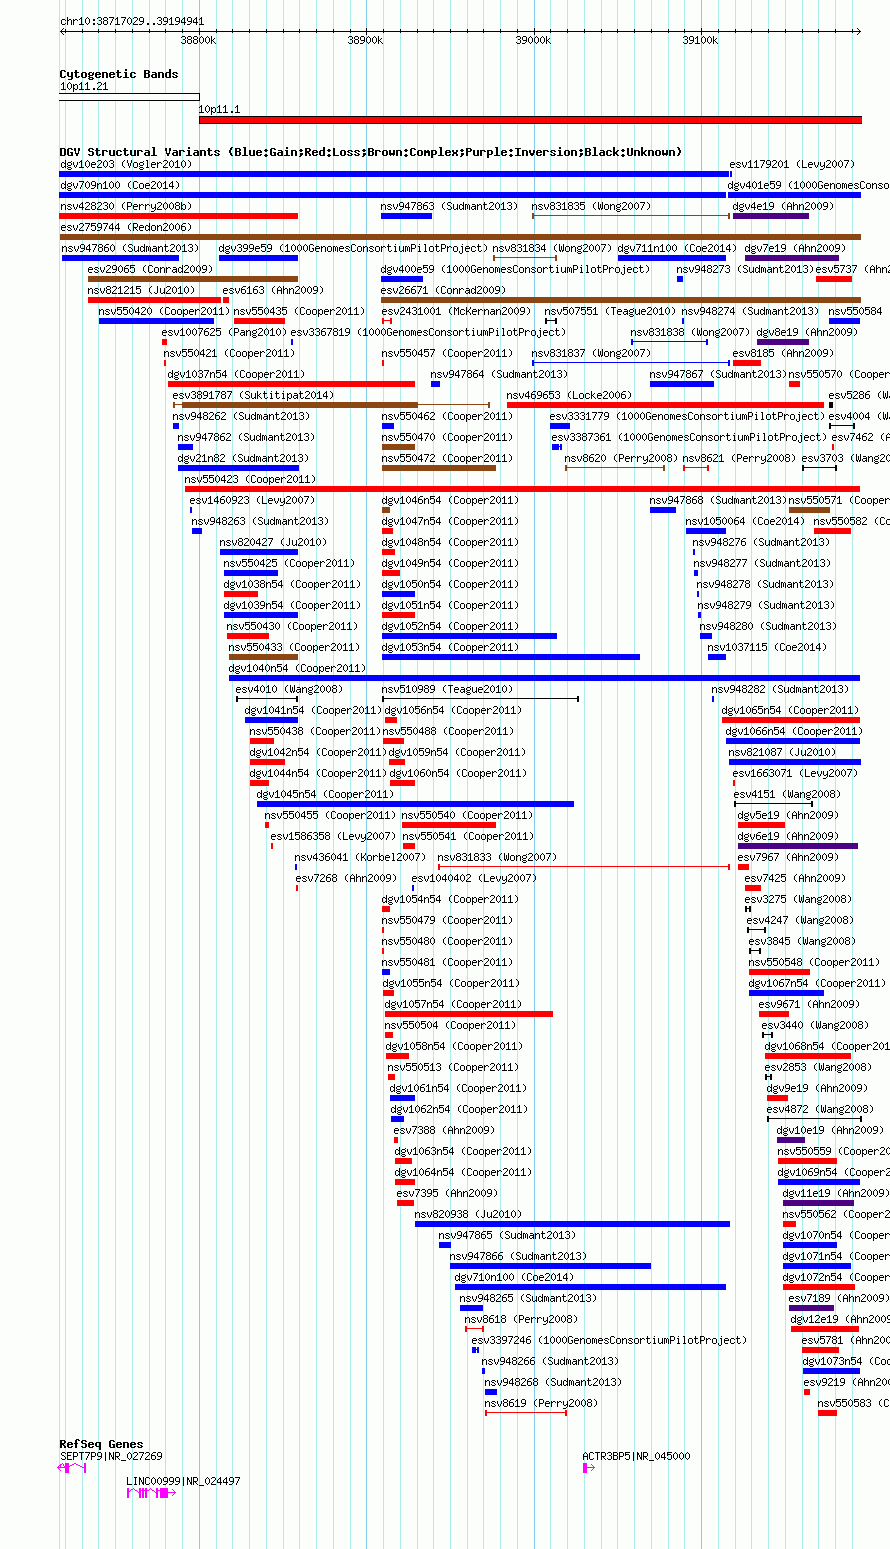
Task: Click the esv29065 (Conrad2009) variant label
Action: click(x=150, y=269)
